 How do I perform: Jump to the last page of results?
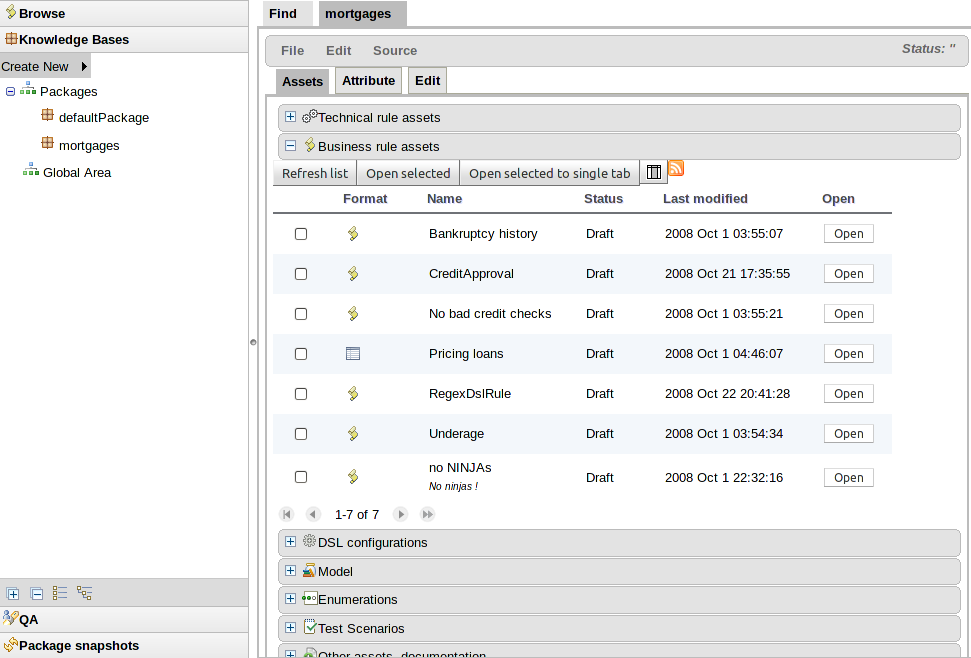(x=428, y=514)
